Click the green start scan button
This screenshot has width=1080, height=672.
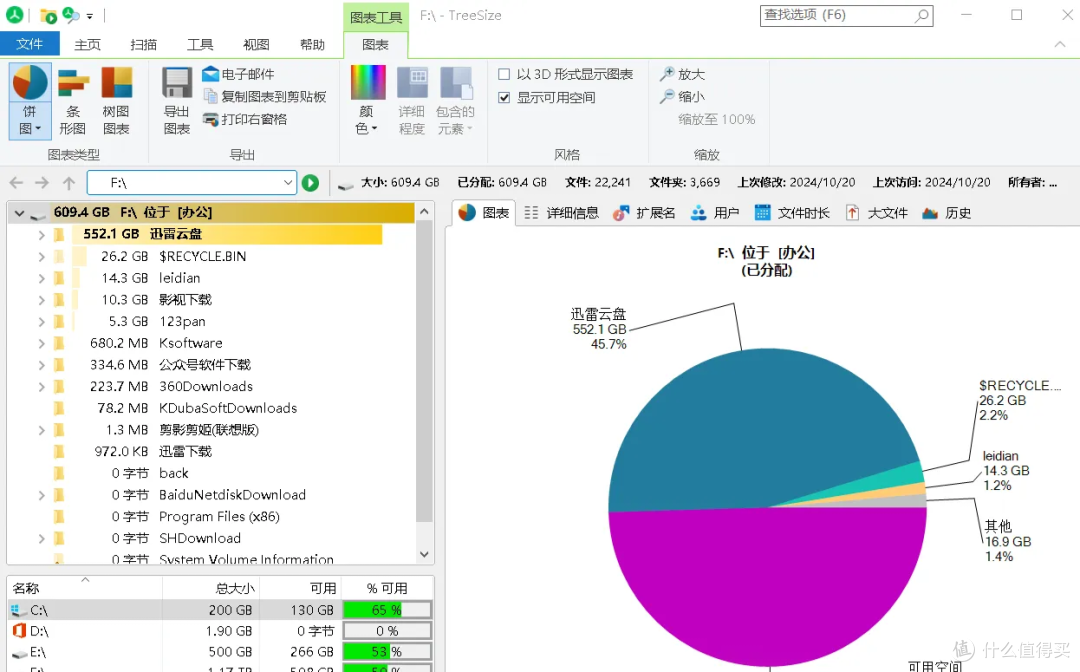pyautogui.click(x=311, y=182)
